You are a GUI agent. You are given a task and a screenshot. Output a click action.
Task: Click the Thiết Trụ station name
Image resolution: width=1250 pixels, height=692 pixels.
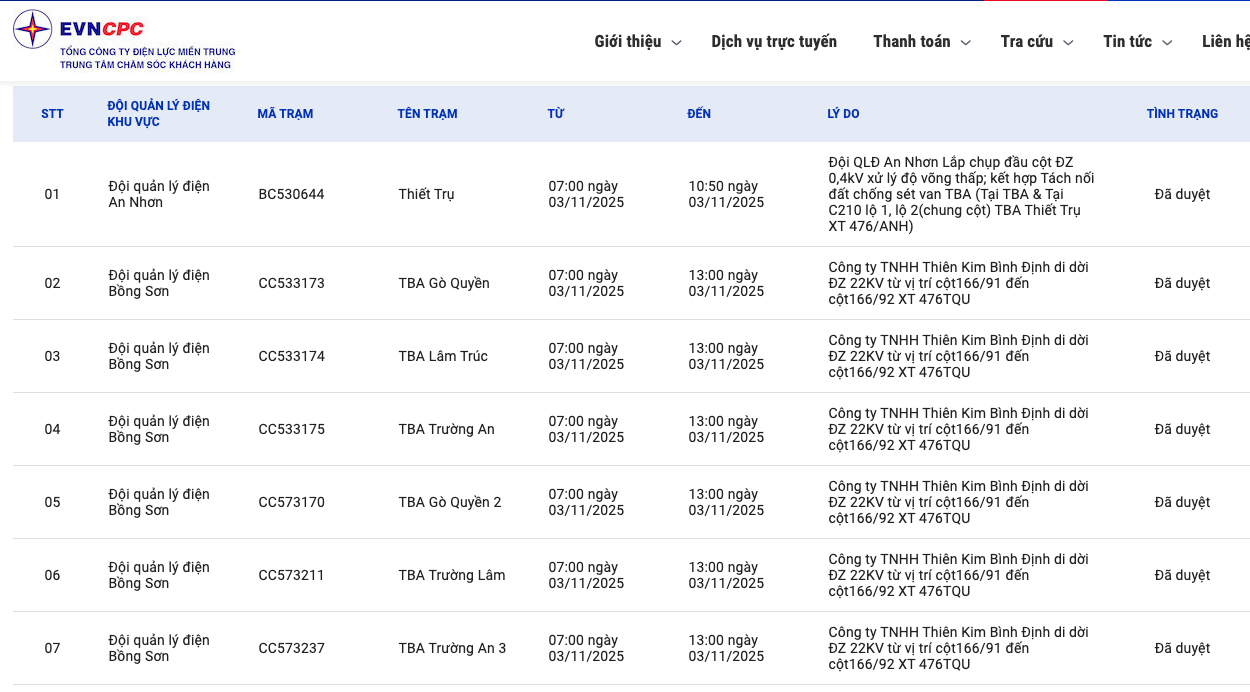click(426, 194)
